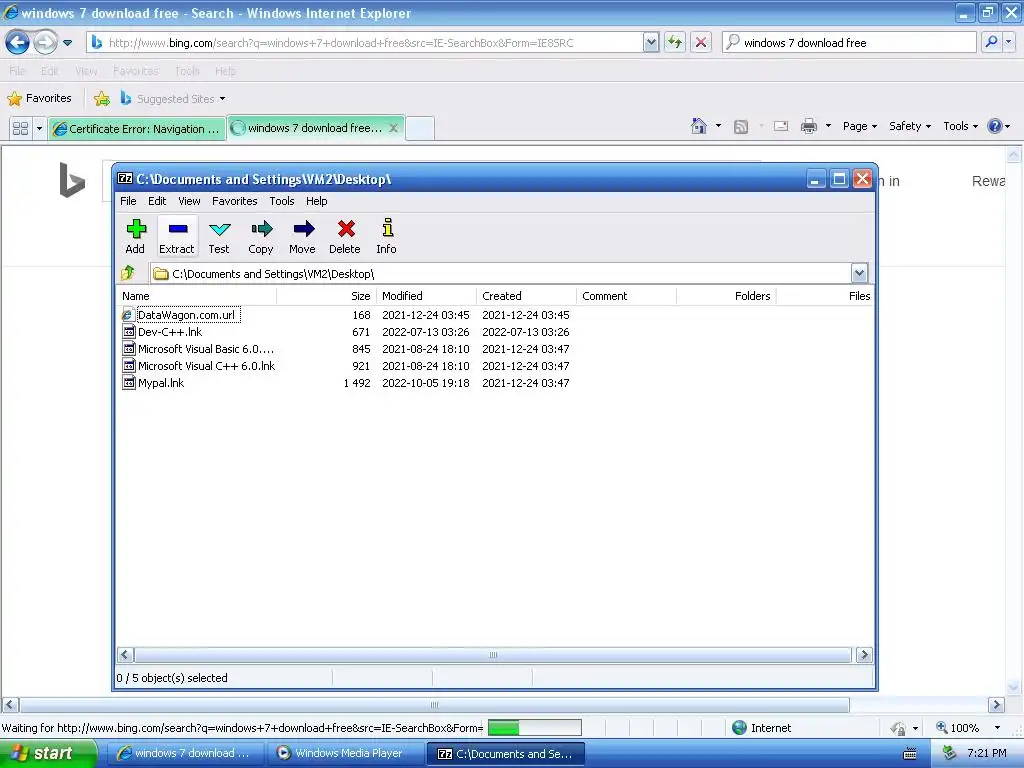Run Test from the 7-Zip toolbar
Screen dimensions: 1024x768
[x=219, y=236]
